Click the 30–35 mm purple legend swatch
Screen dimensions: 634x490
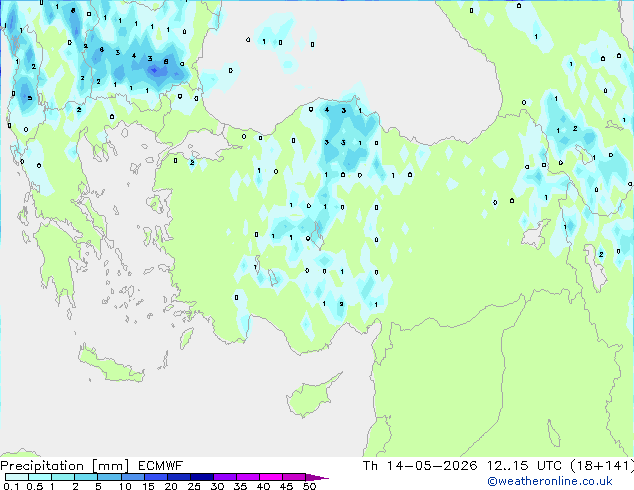225,477
